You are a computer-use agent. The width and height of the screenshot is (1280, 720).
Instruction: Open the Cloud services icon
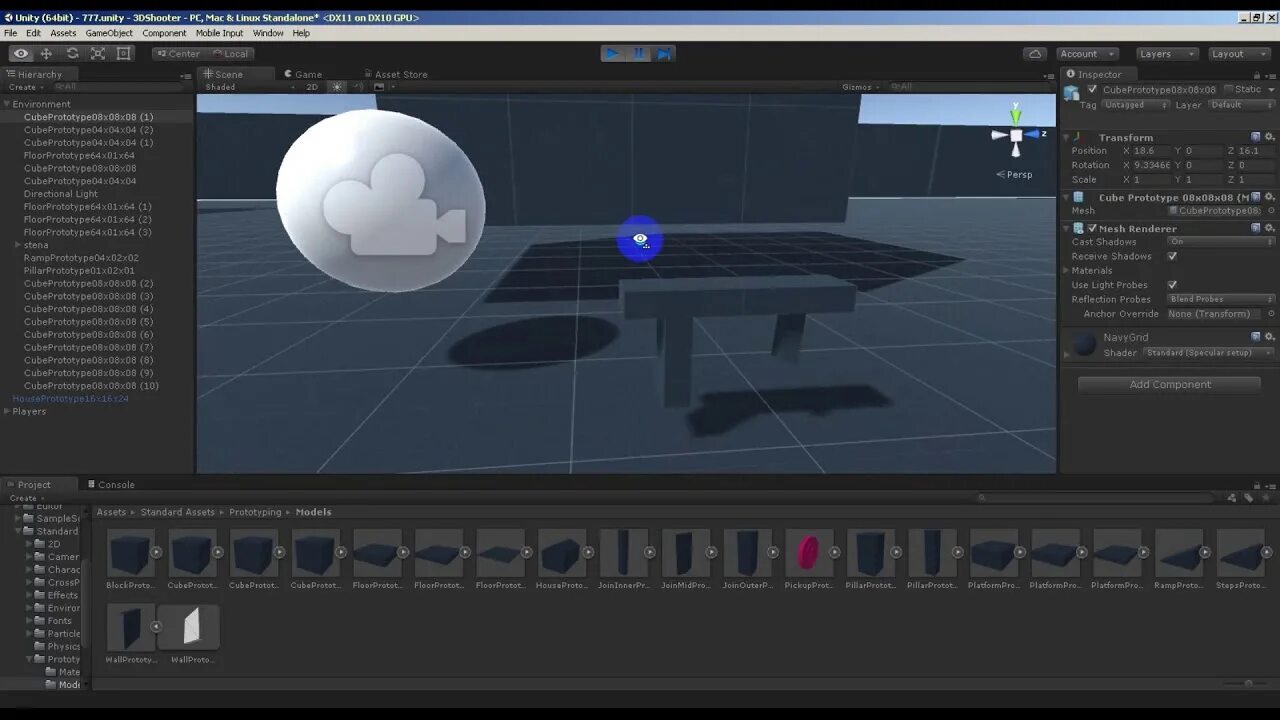1036,54
